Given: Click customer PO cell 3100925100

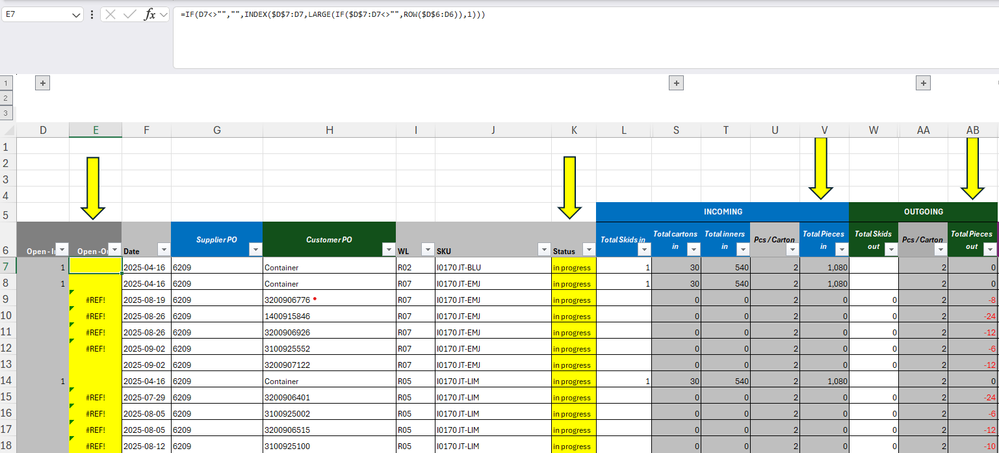Looking at the screenshot, I should (329, 446).
